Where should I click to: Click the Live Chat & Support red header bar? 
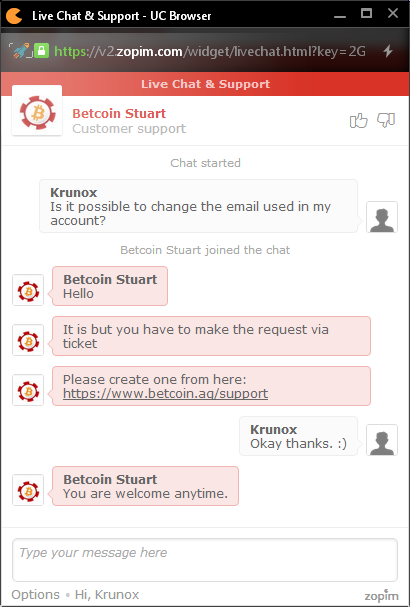pos(205,84)
